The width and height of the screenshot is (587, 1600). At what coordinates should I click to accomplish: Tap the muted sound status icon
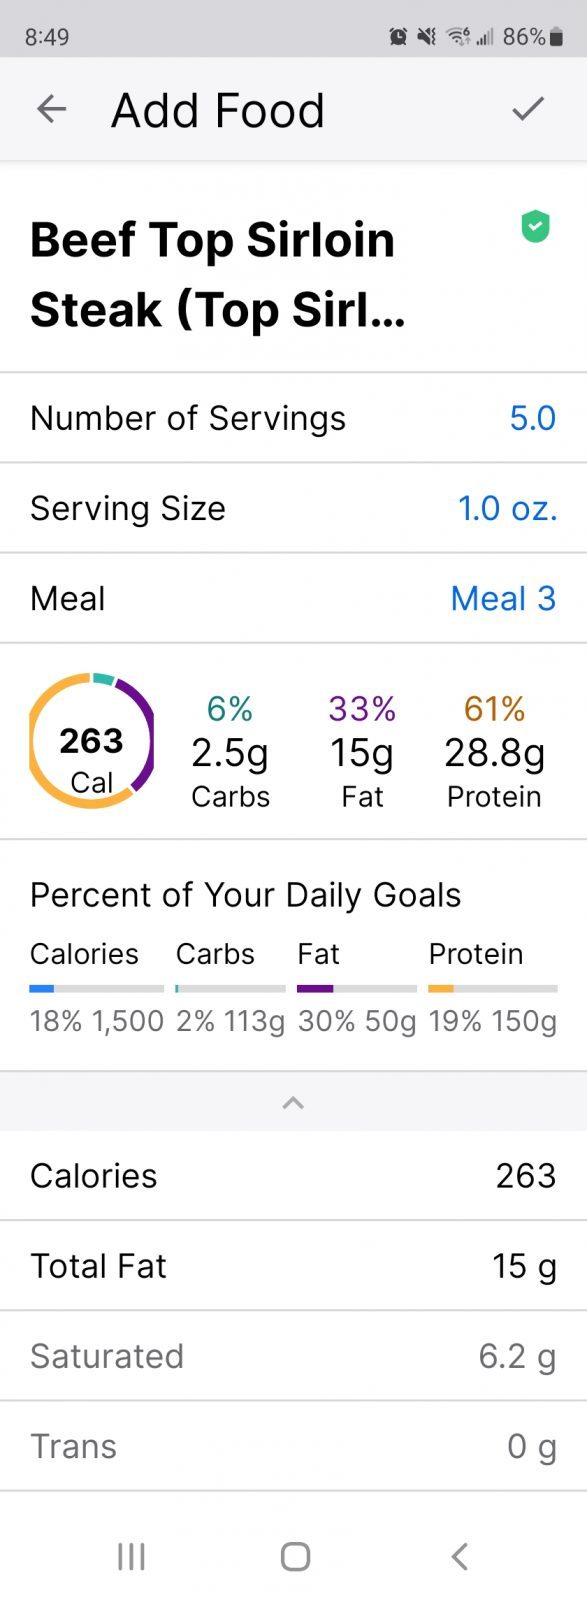click(427, 37)
